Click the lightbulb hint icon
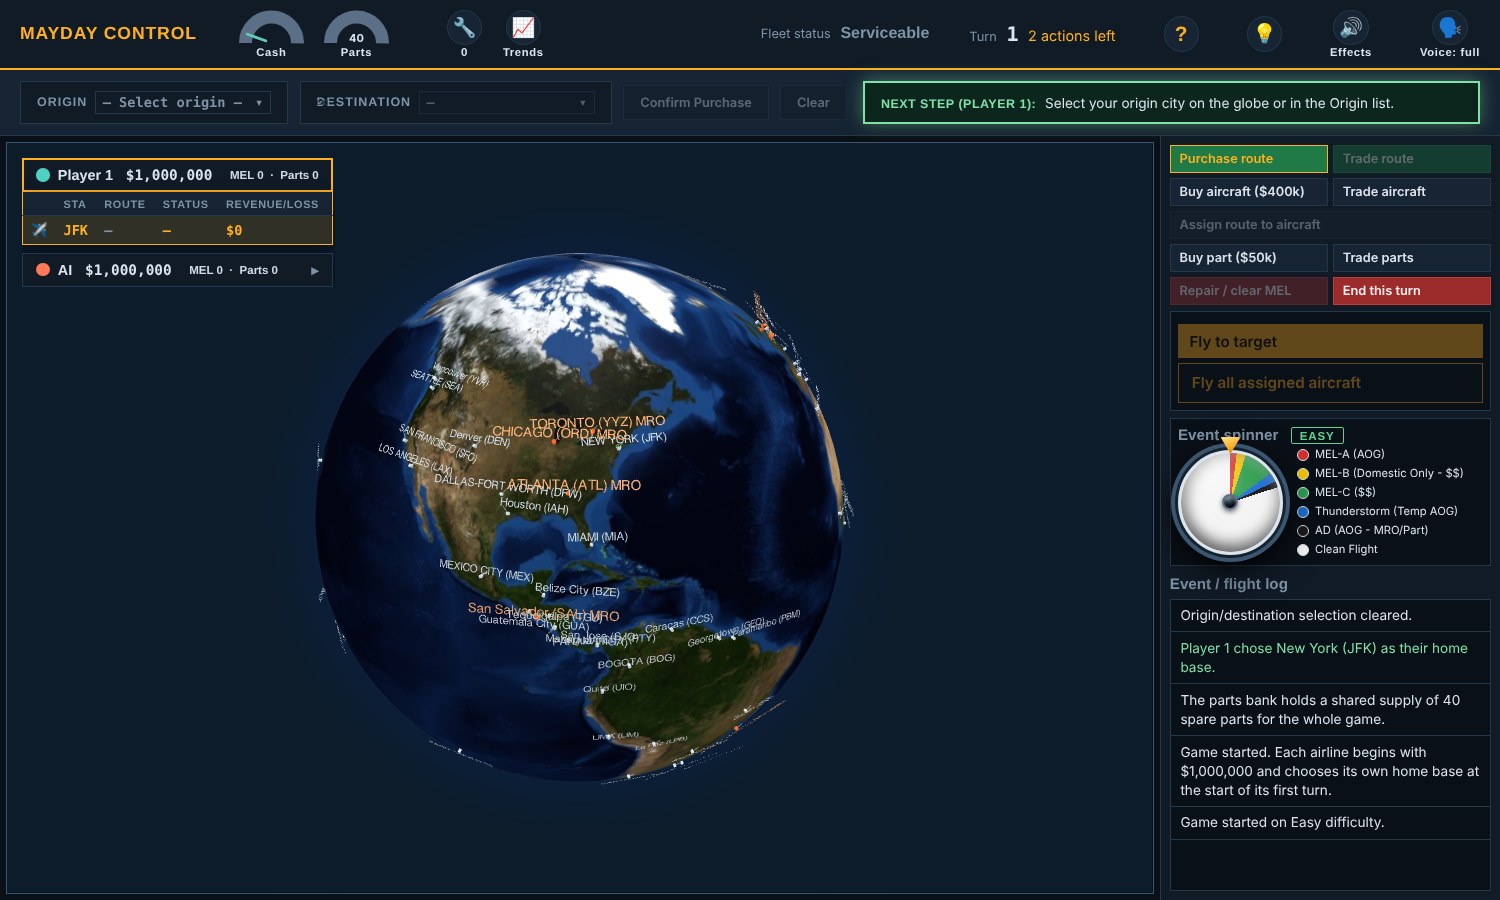 [1264, 34]
